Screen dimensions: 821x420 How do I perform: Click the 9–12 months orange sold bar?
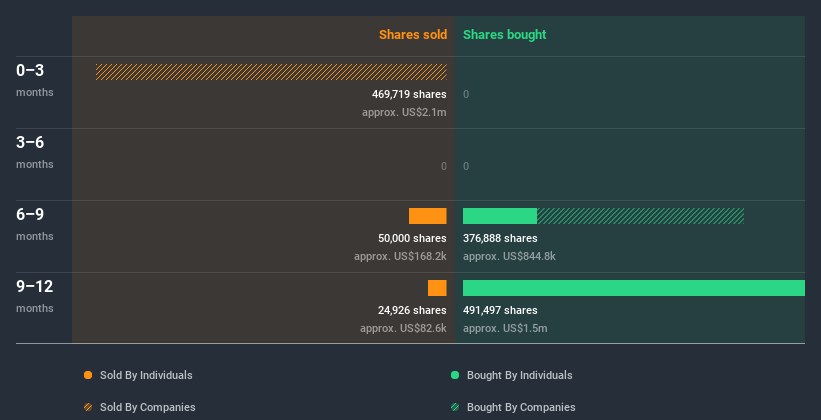(x=437, y=288)
